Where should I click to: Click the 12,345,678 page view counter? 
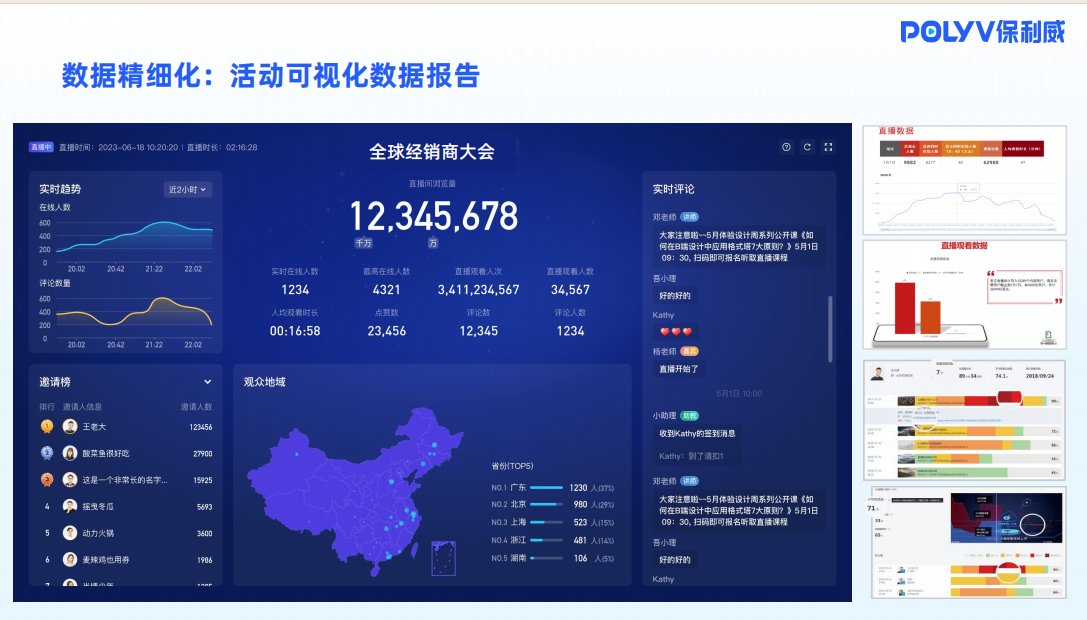tap(433, 216)
